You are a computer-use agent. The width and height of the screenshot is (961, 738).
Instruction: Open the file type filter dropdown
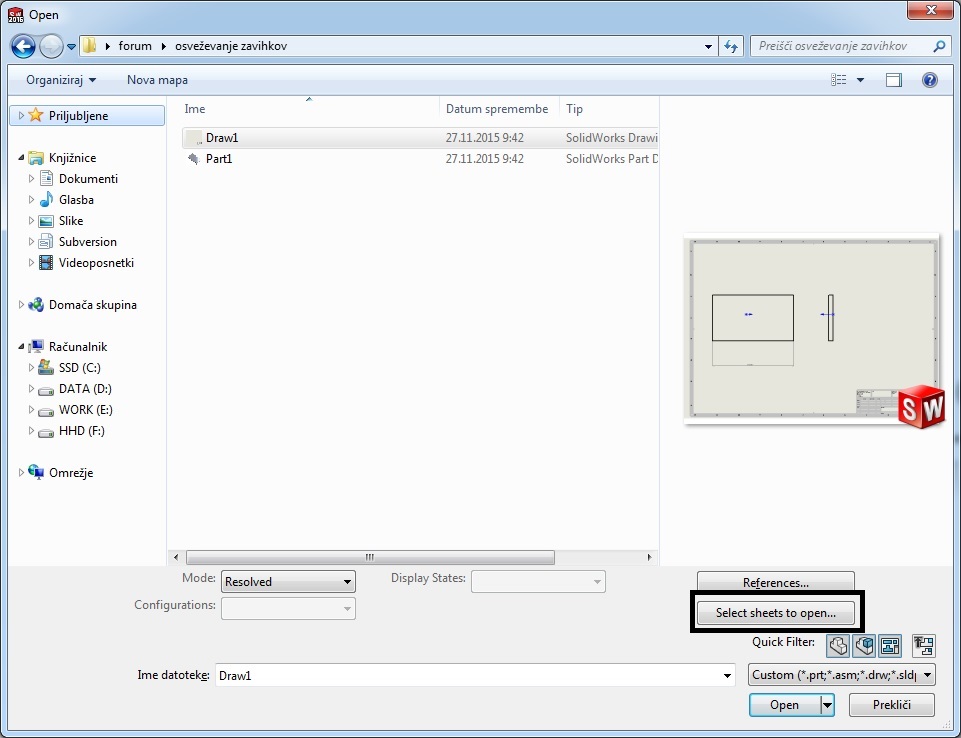[841, 675]
